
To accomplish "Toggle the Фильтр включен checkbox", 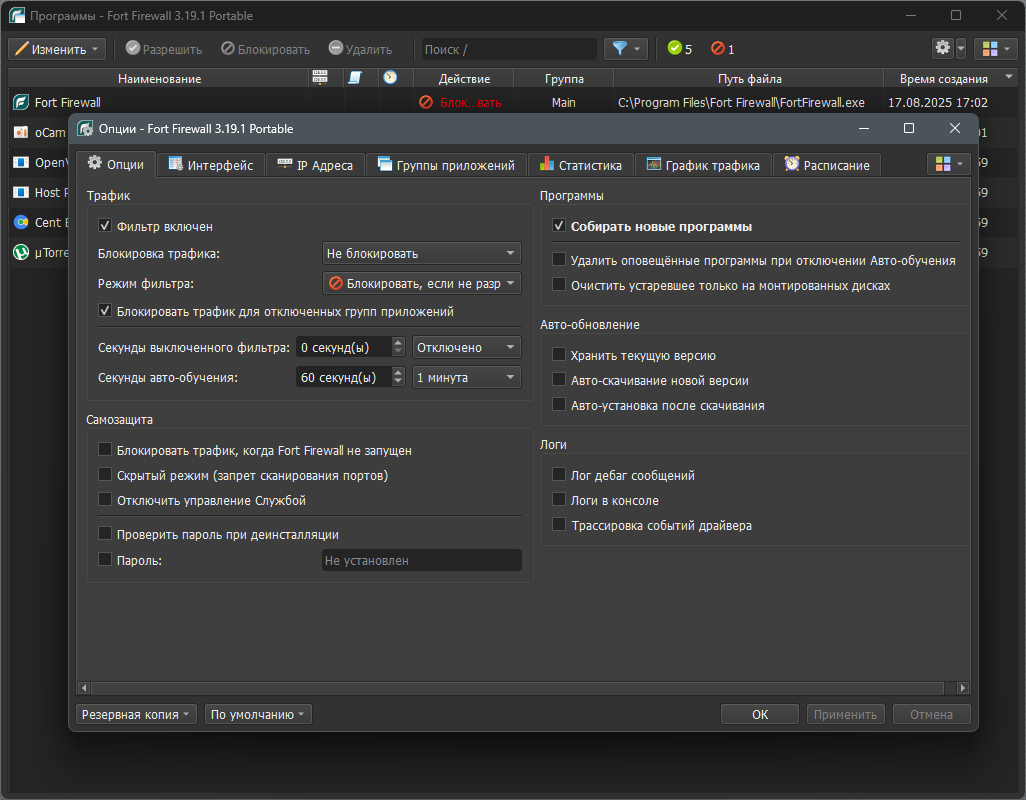I will [x=105, y=226].
